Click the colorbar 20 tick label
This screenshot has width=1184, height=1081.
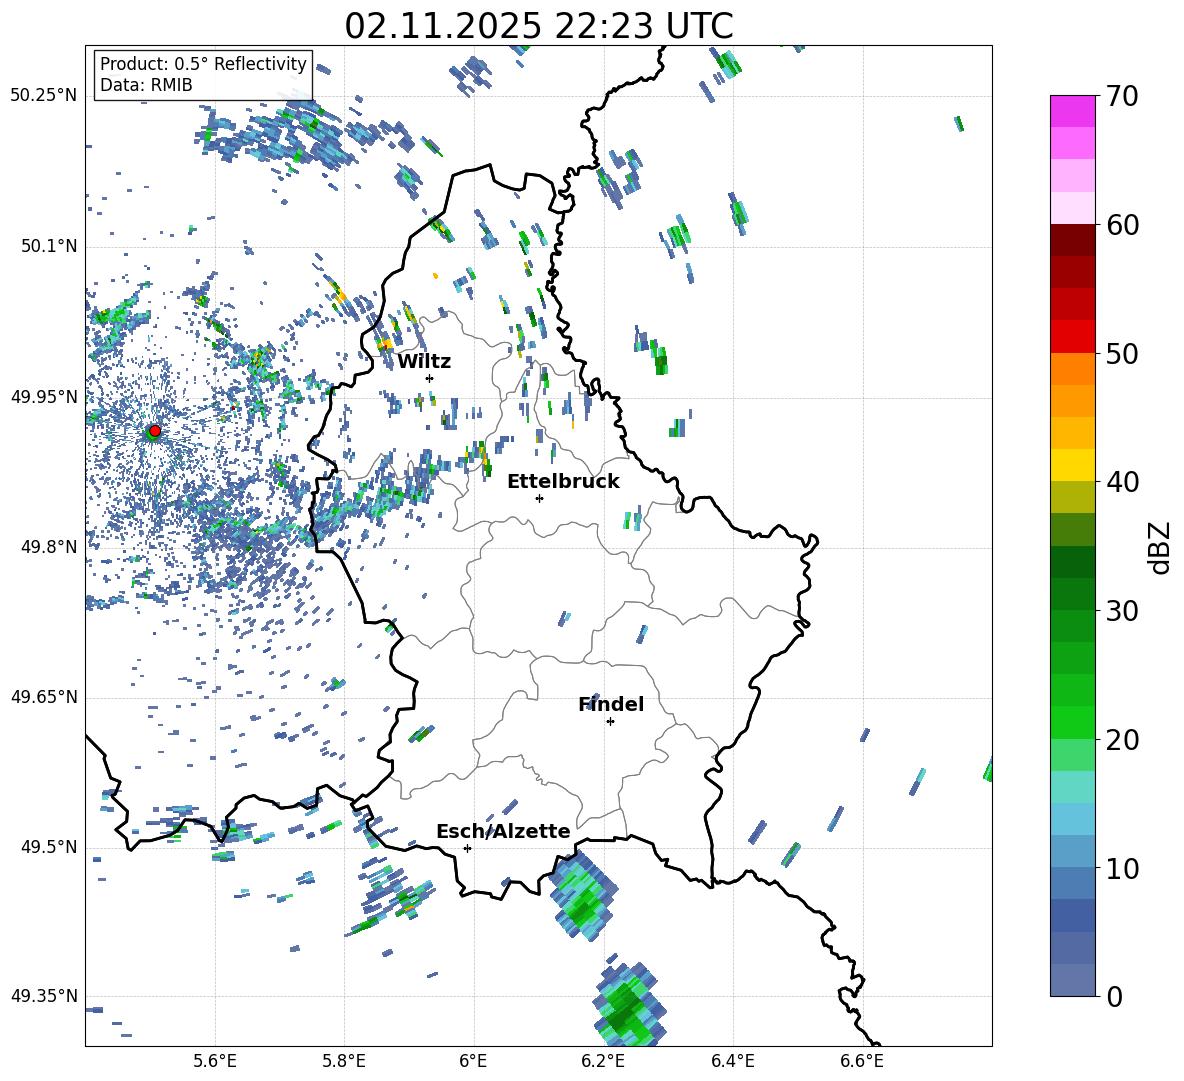1122,739
